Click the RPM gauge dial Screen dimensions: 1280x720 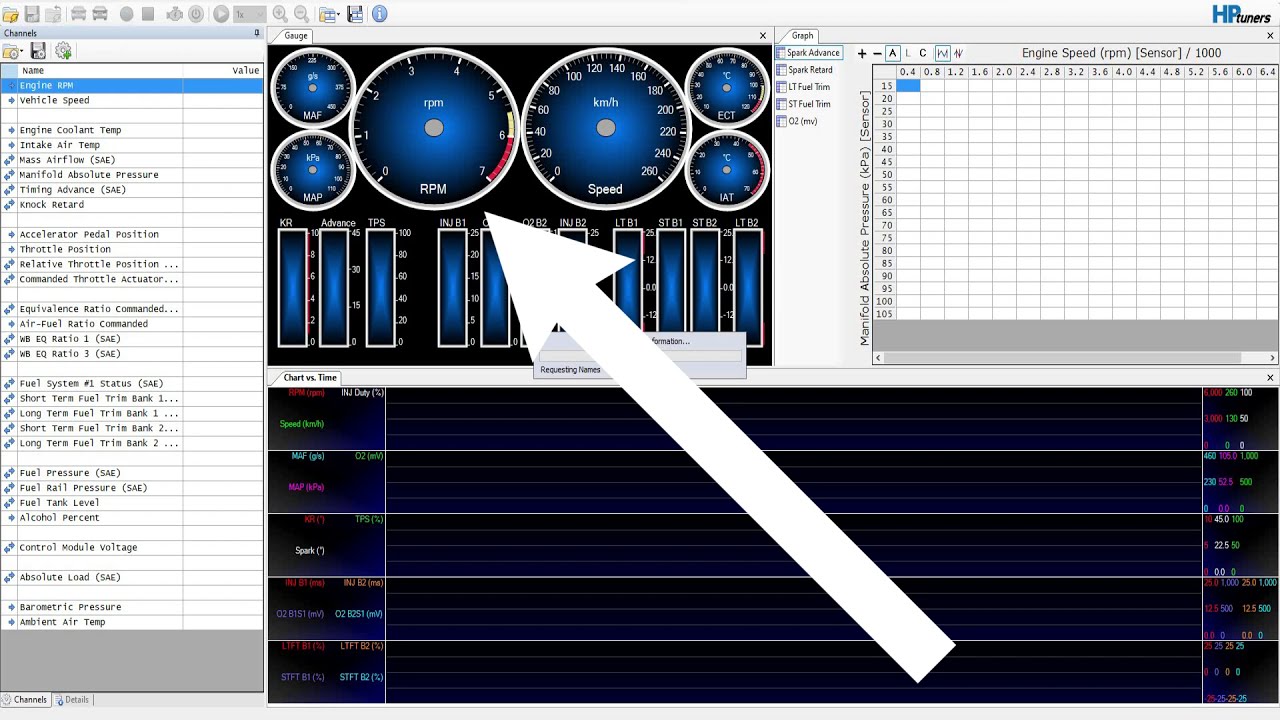[433, 128]
